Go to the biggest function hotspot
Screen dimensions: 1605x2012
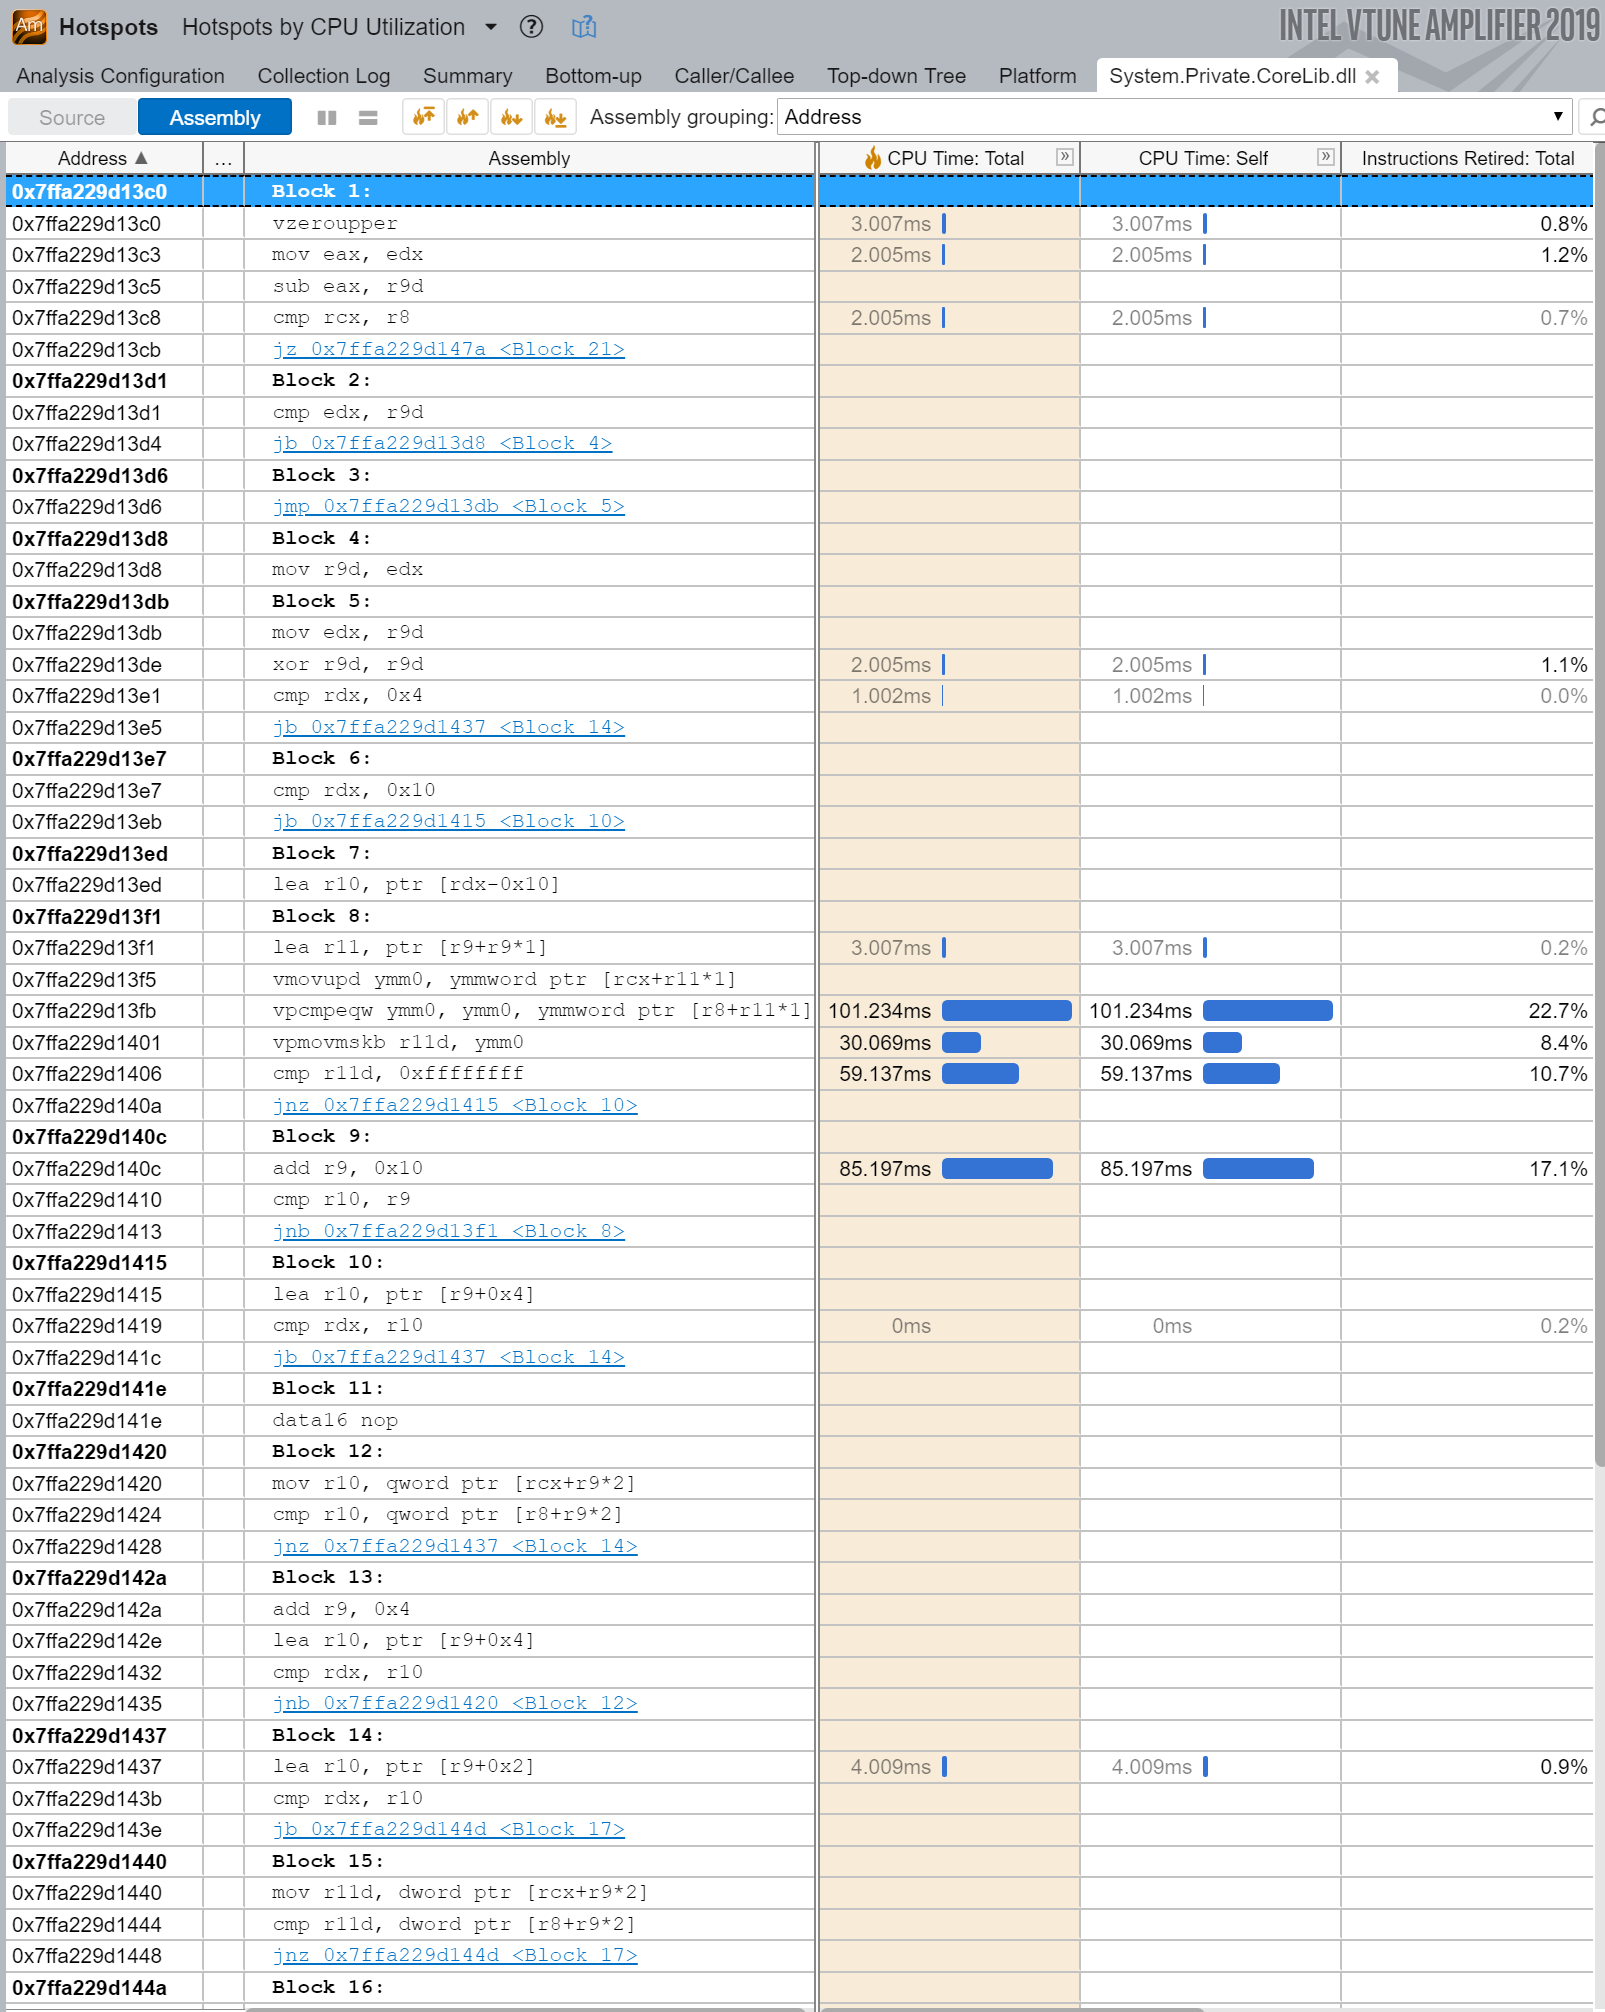point(423,116)
